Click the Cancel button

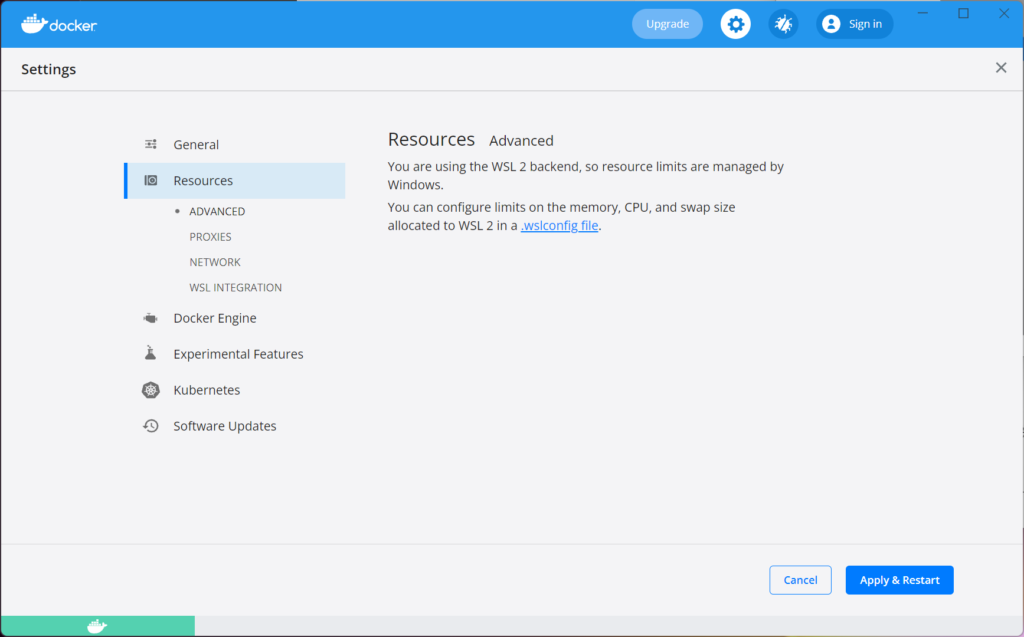(x=800, y=580)
